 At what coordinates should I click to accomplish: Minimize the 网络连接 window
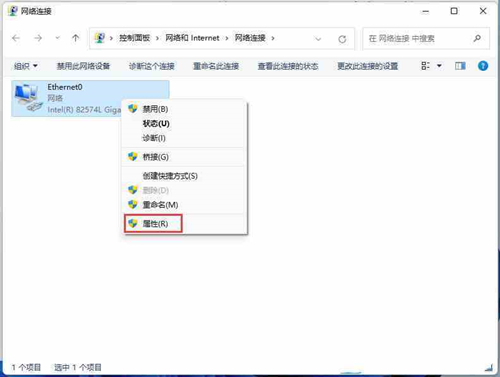click(x=425, y=11)
